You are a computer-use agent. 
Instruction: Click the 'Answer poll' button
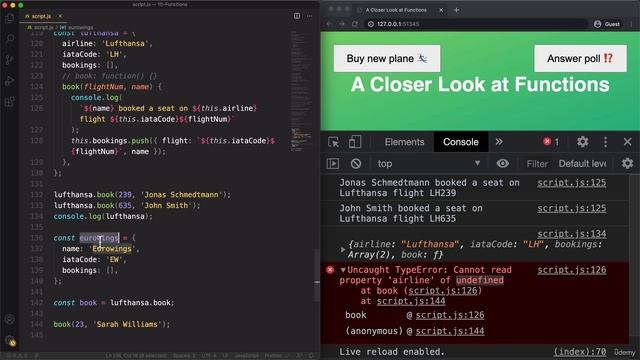pos(580,58)
